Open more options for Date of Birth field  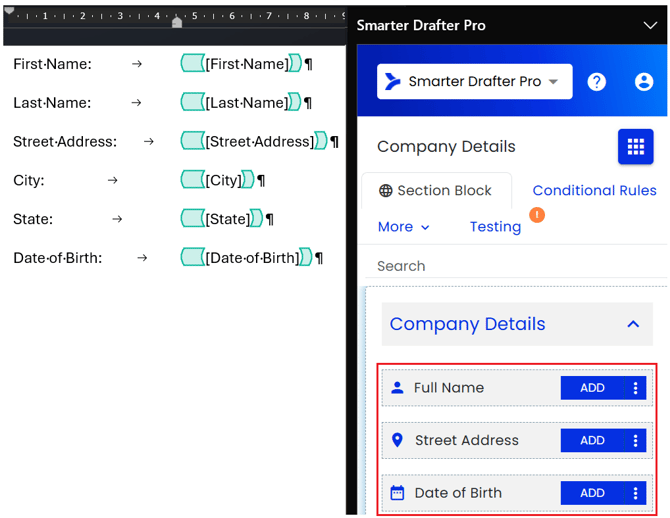tap(635, 493)
